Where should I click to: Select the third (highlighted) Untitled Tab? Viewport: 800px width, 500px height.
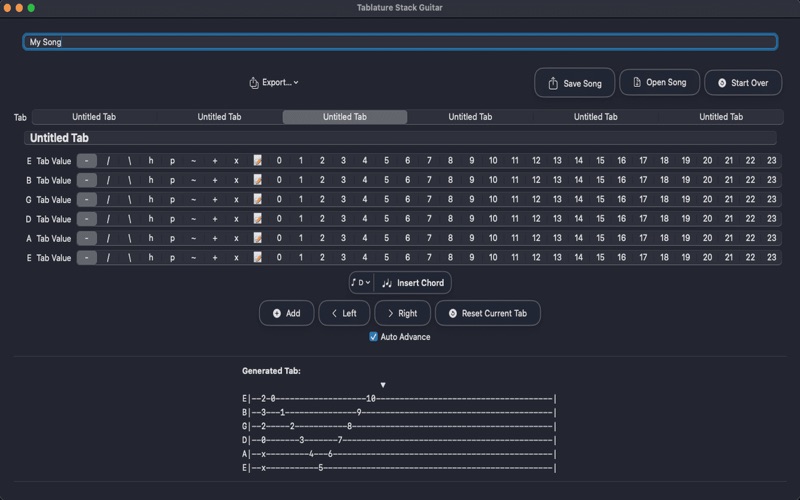pyautogui.click(x=345, y=117)
